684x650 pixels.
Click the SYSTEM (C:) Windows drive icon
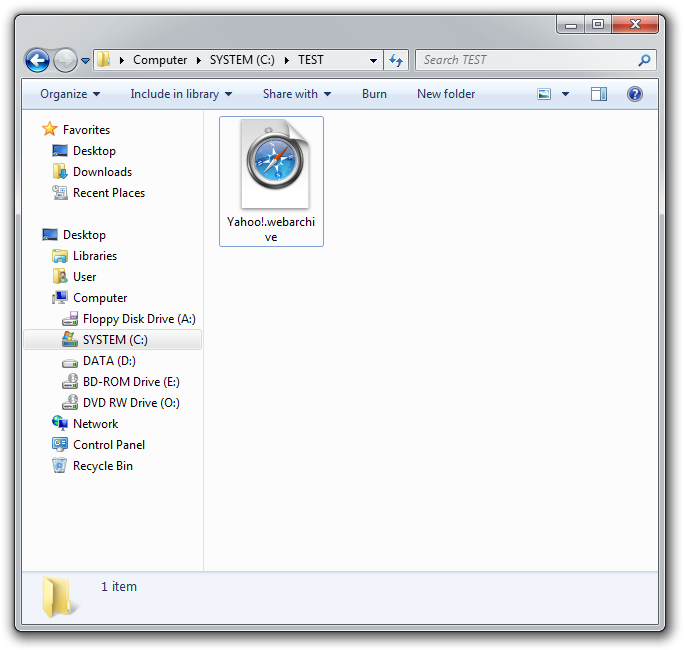pyautogui.click(x=70, y=339)
